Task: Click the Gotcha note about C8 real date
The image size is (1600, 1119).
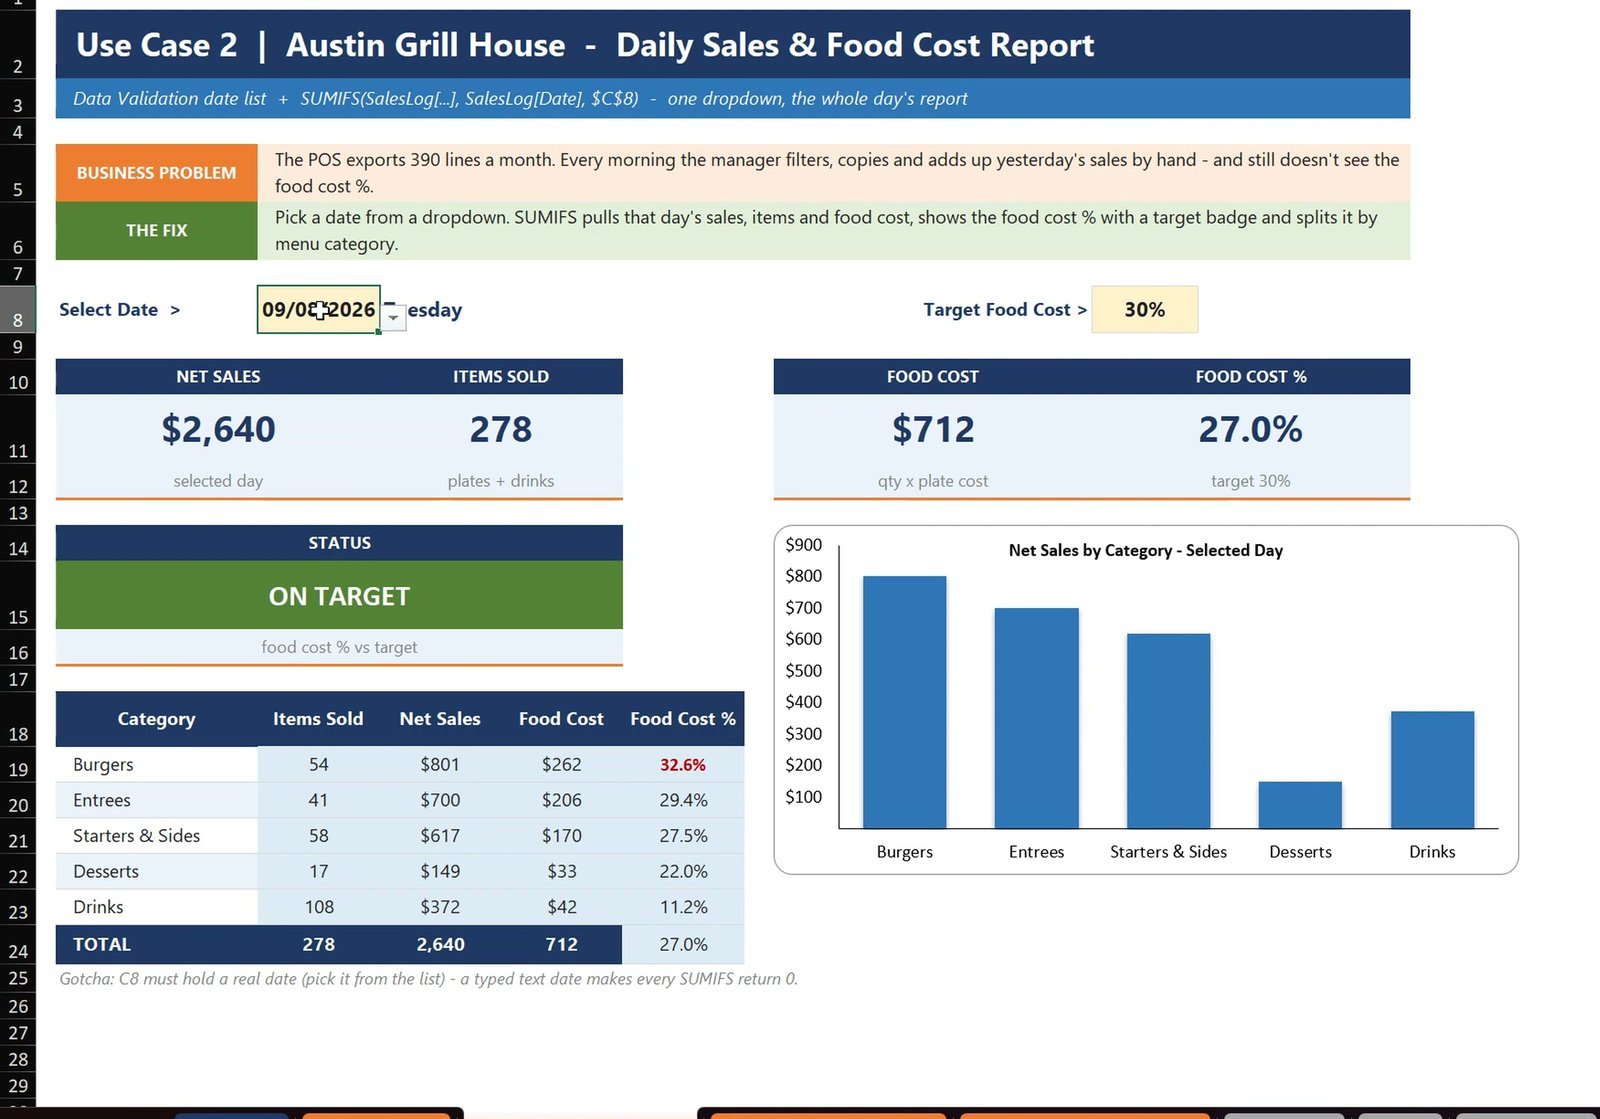Action: [428, 979]
